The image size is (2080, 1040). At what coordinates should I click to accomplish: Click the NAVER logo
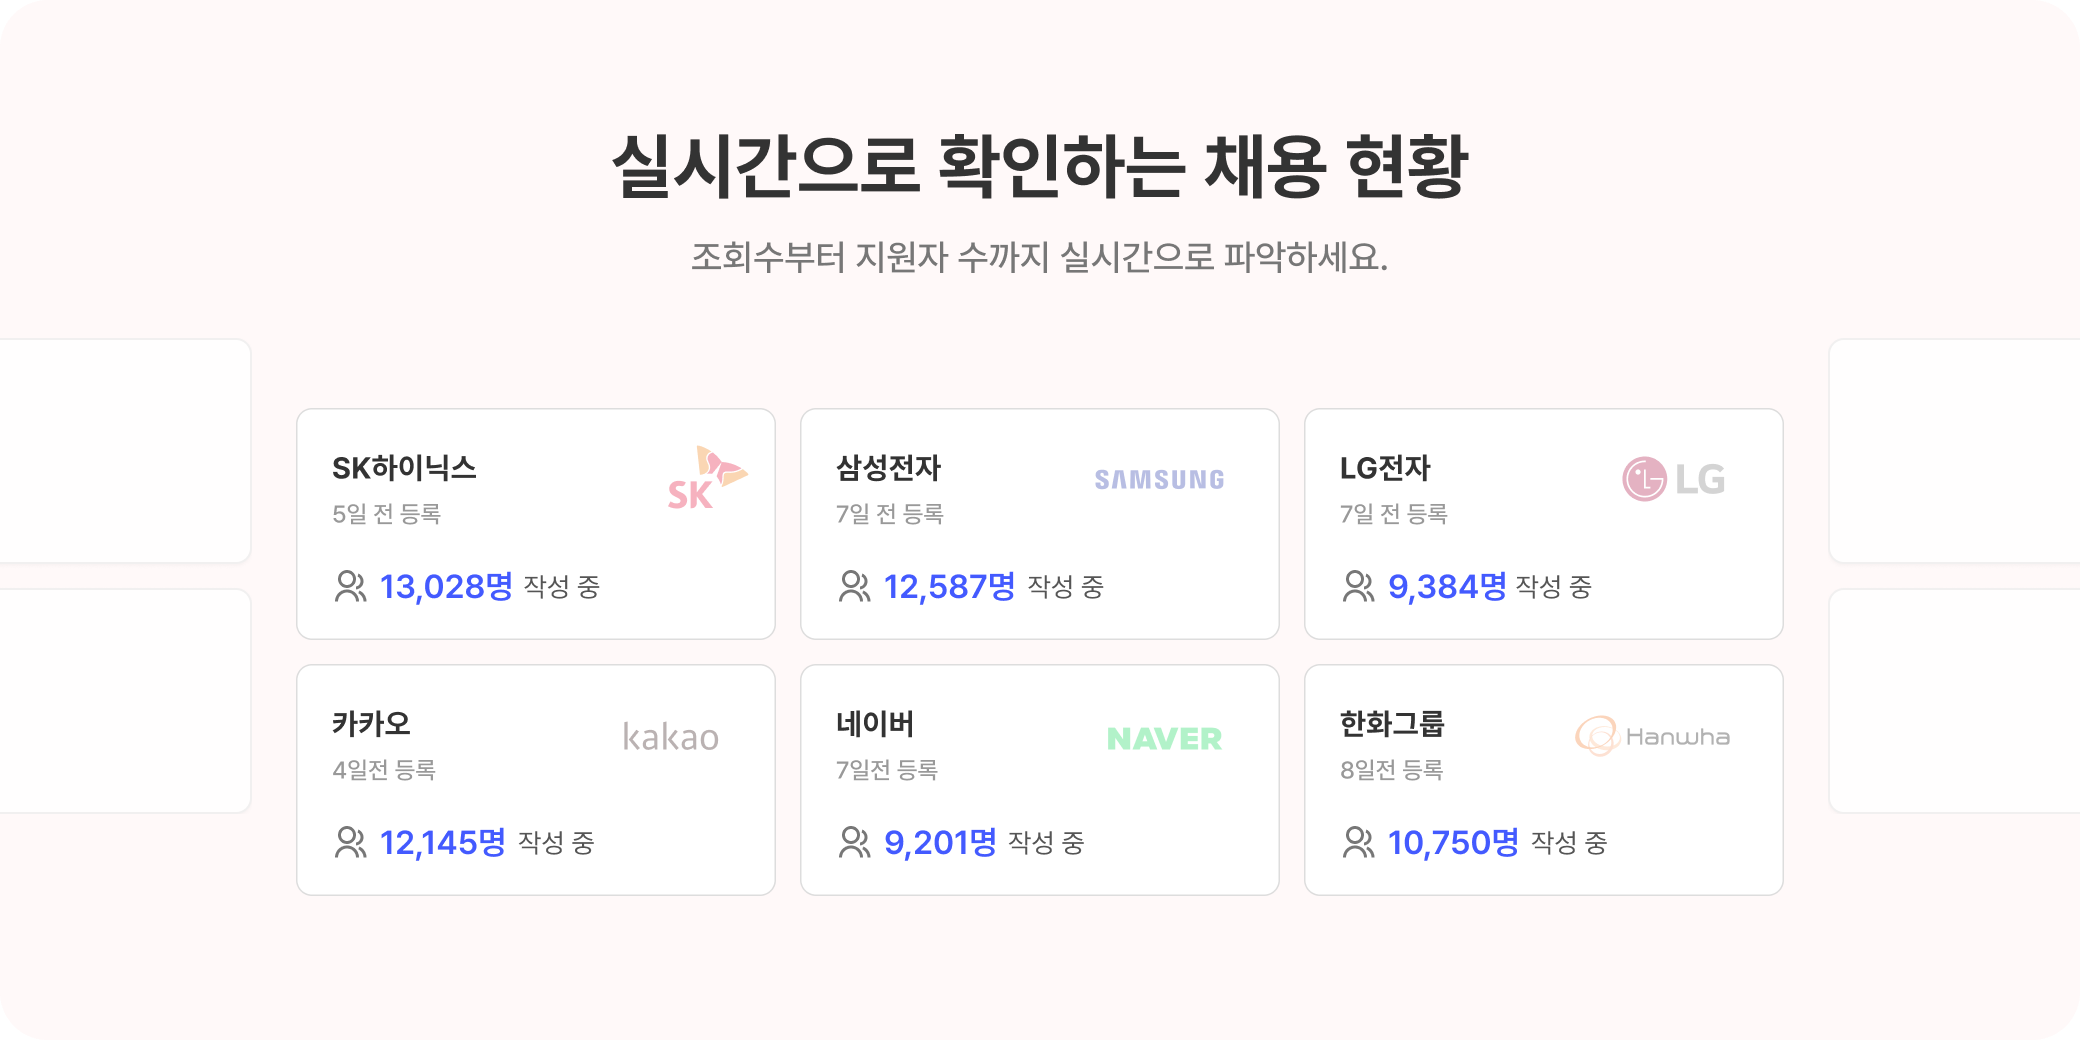[x=1164, y=739]
